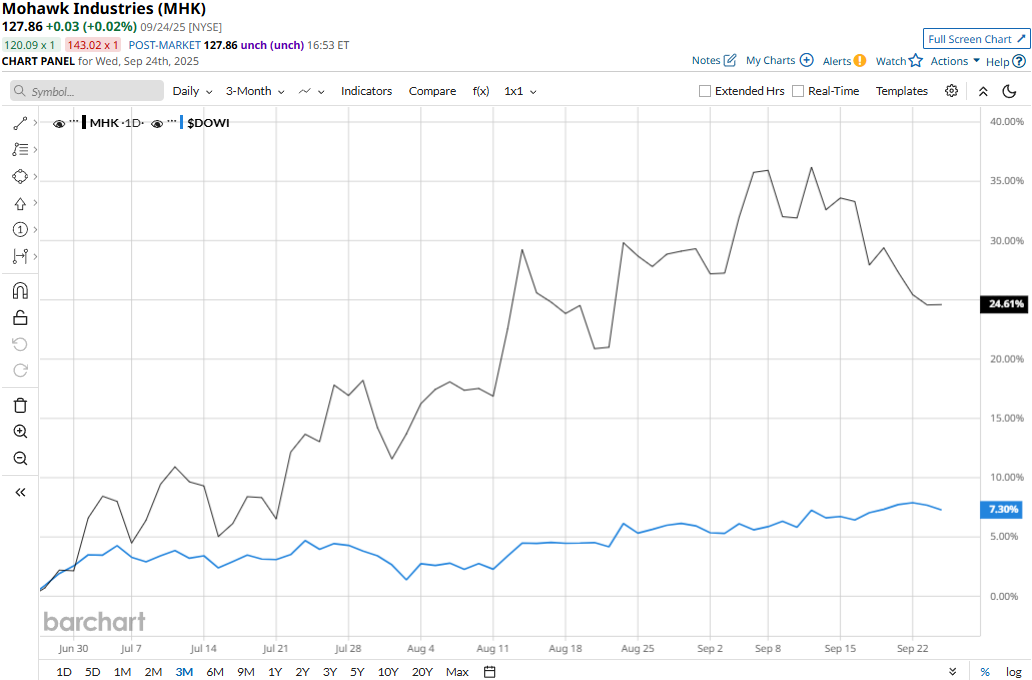The height and width of the screenshot is (680, 1032).
Task: Select the shapes drawing tool
Action: click(20, 176)
